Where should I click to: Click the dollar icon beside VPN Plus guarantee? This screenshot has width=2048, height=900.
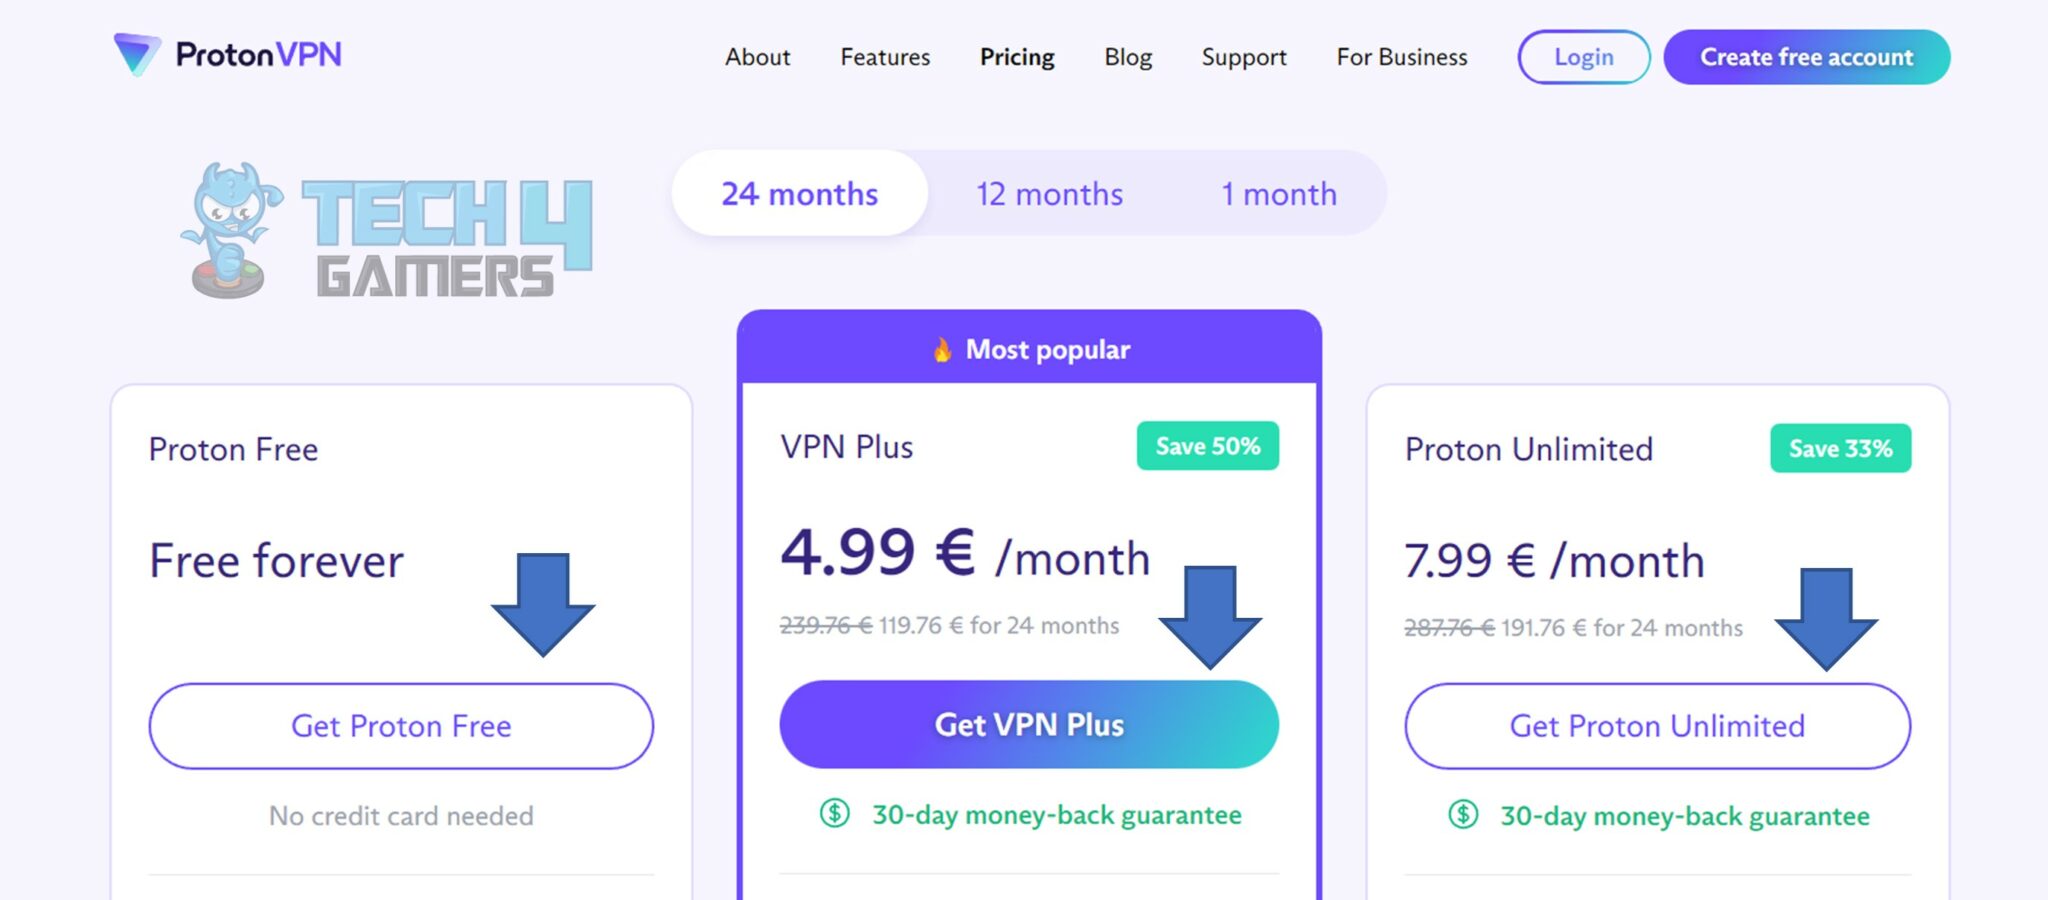click(833, 815)
